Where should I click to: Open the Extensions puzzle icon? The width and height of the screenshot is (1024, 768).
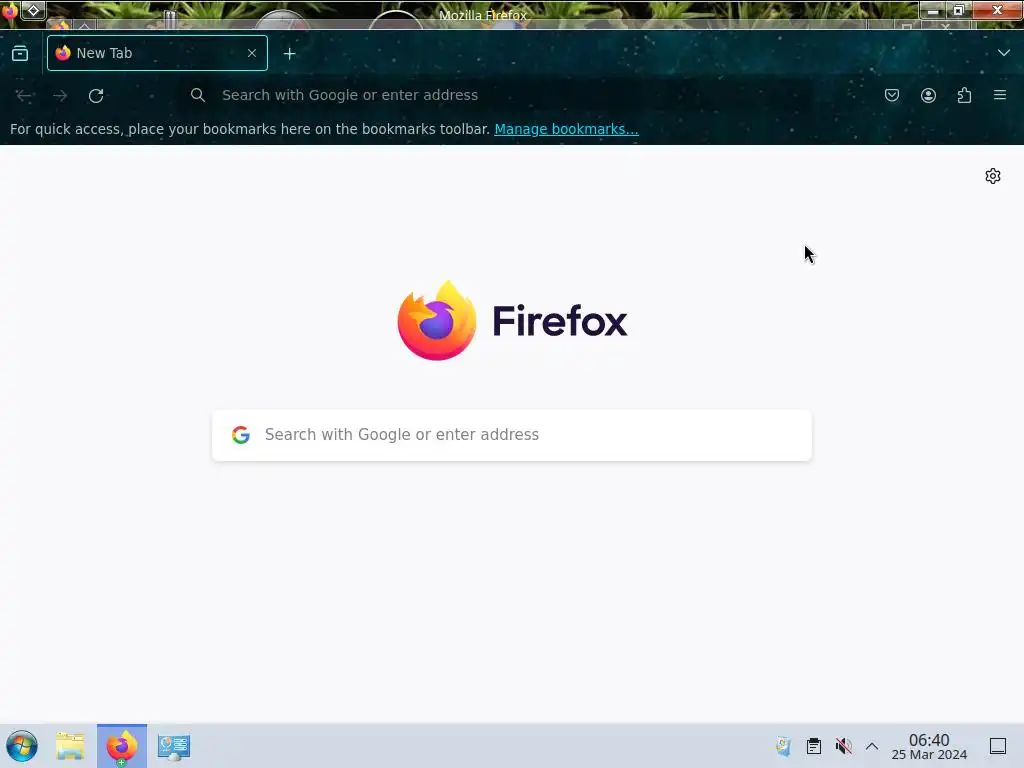point(964,95)
